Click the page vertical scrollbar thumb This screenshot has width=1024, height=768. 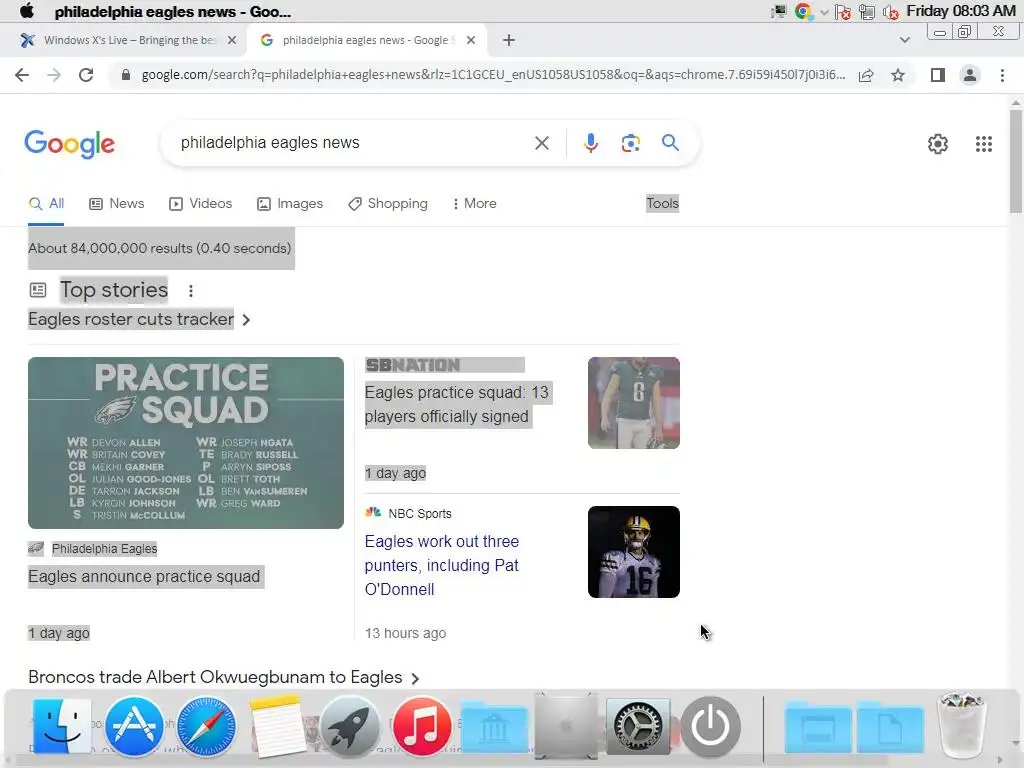(x=1016, y=161)
